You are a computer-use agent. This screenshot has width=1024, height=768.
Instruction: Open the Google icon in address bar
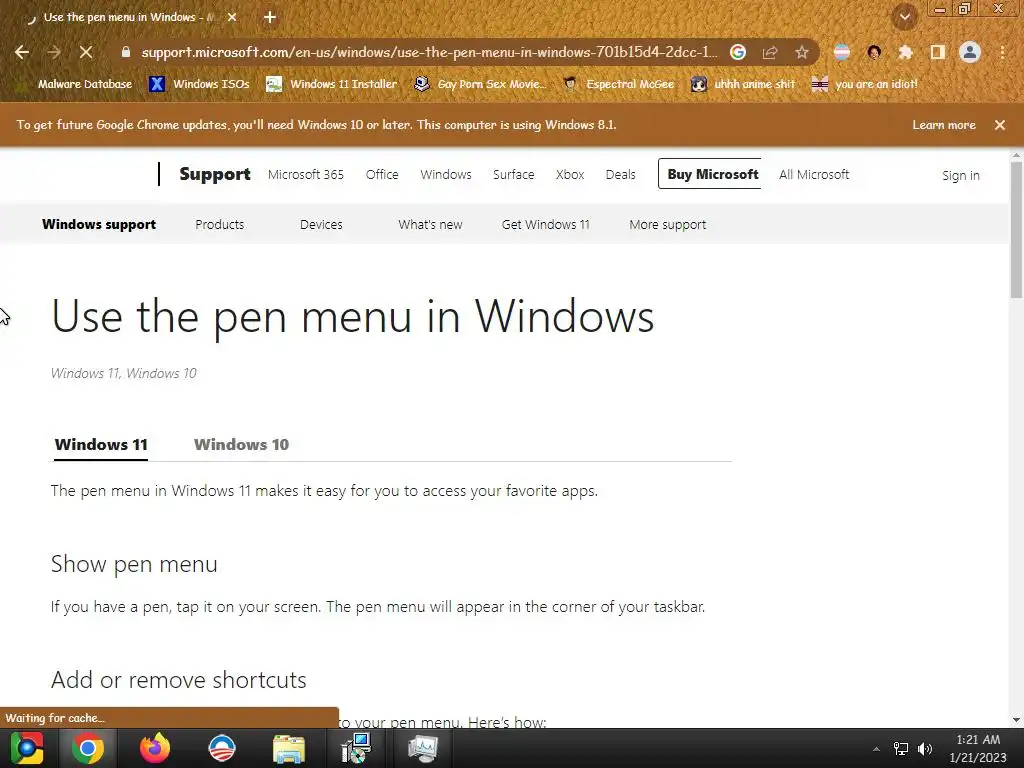pos(738,52)
